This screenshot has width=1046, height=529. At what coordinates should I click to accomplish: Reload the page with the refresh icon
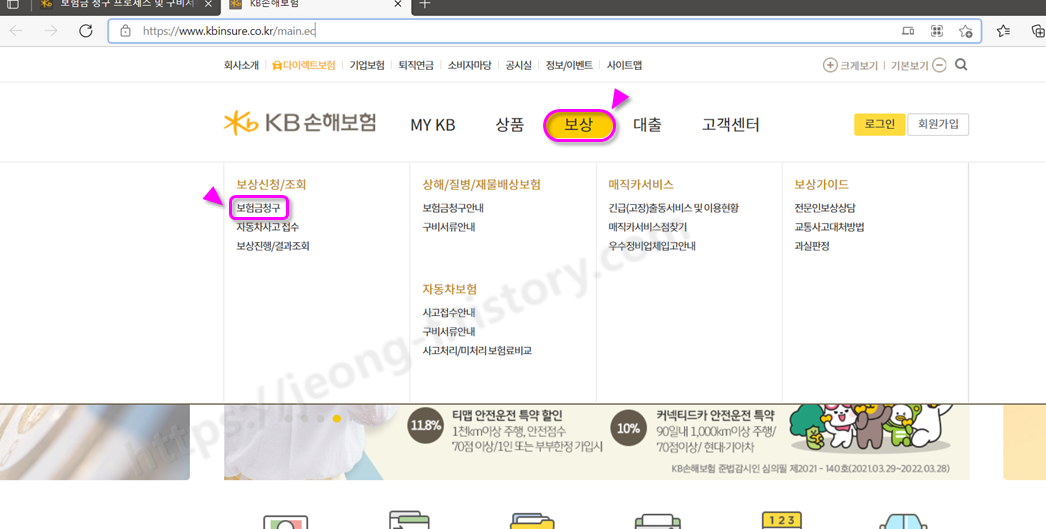(85, 31)
